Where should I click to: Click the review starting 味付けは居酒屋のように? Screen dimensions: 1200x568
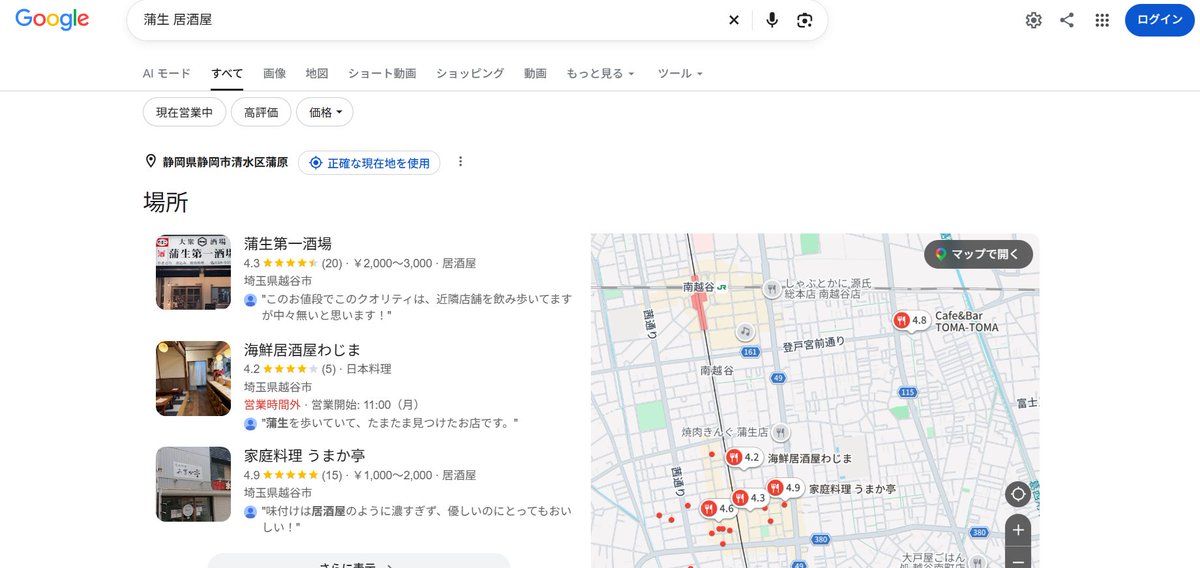click(x=416, y=518)
